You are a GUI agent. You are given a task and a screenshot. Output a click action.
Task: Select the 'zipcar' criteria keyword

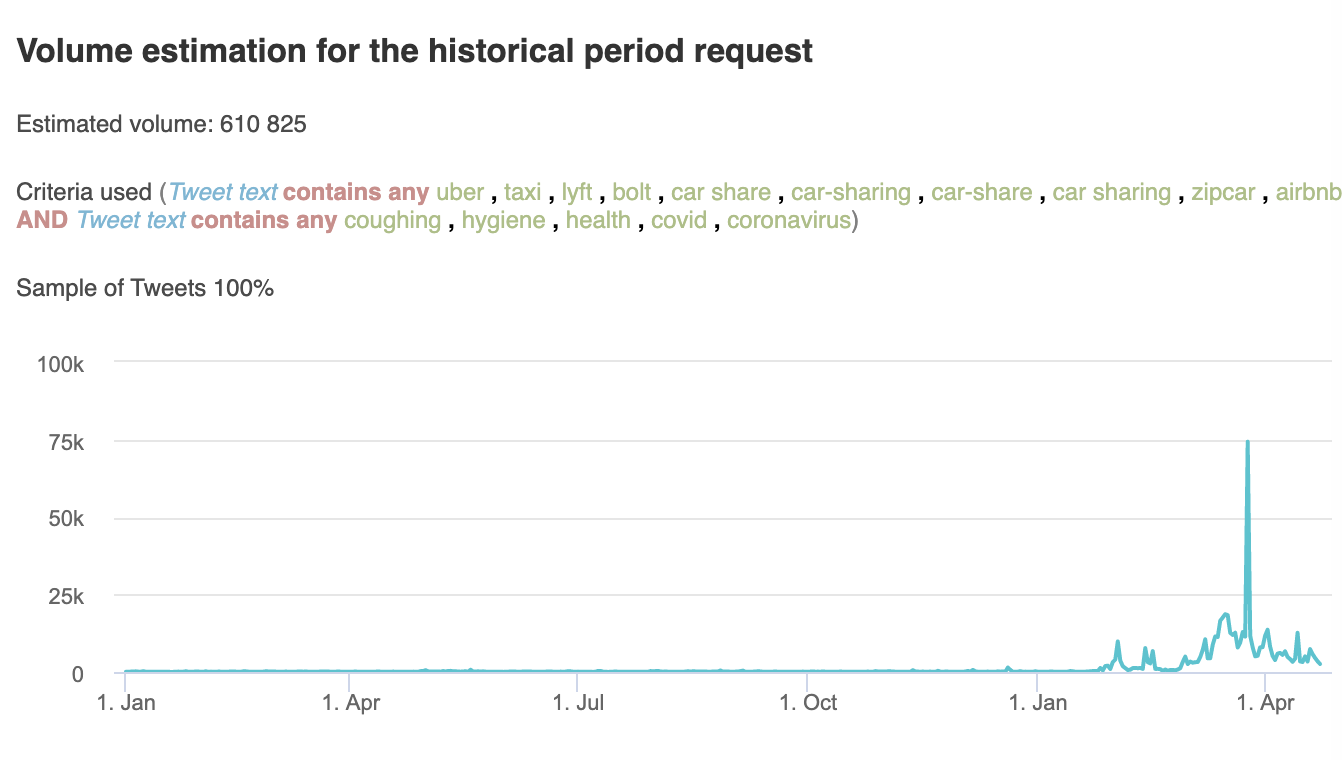1223,192
